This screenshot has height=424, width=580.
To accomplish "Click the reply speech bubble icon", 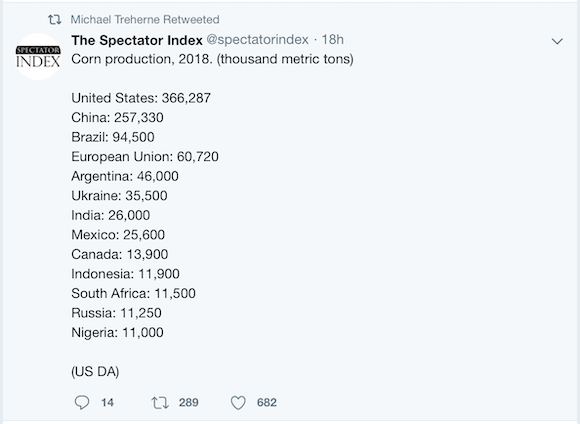I will click(82, 402).
